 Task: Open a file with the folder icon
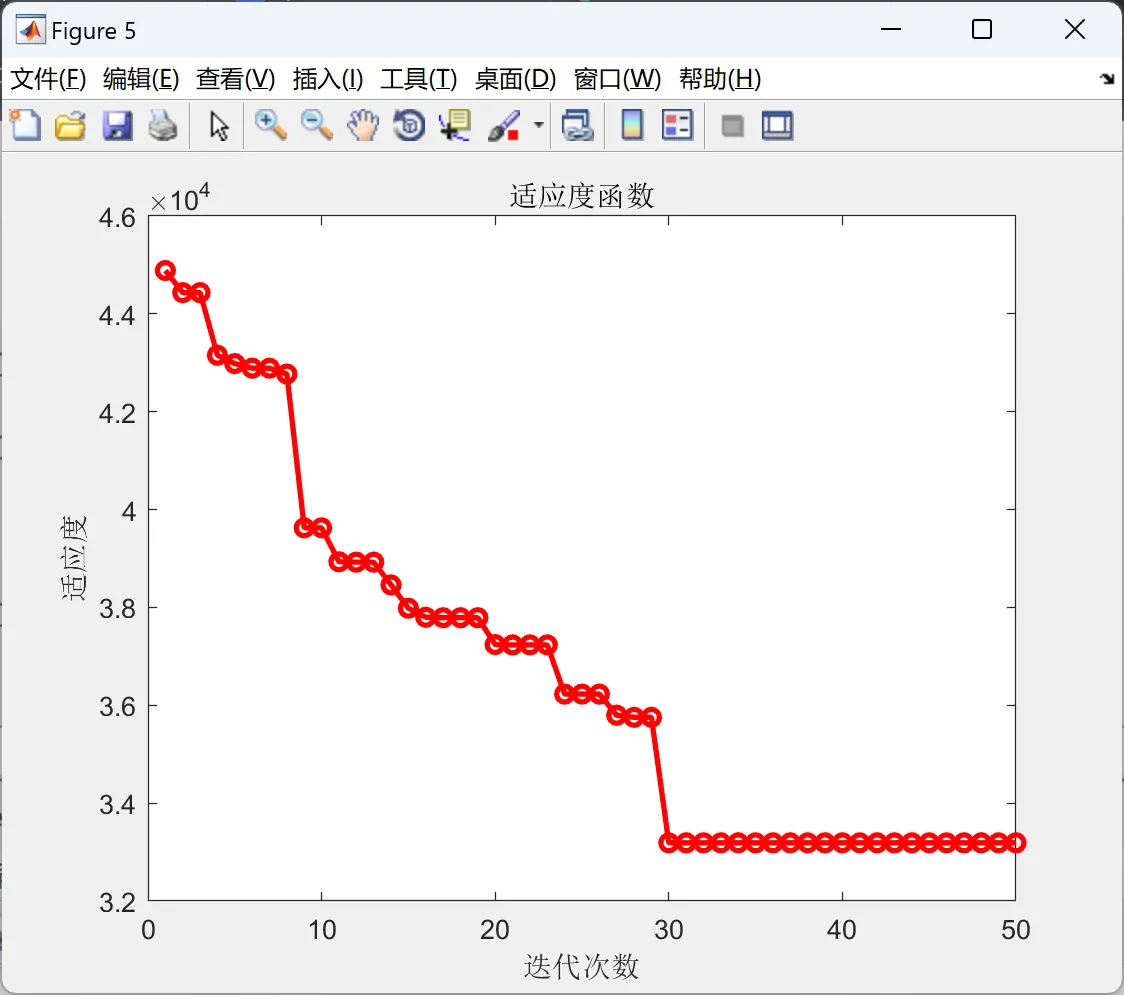(70, 125)
